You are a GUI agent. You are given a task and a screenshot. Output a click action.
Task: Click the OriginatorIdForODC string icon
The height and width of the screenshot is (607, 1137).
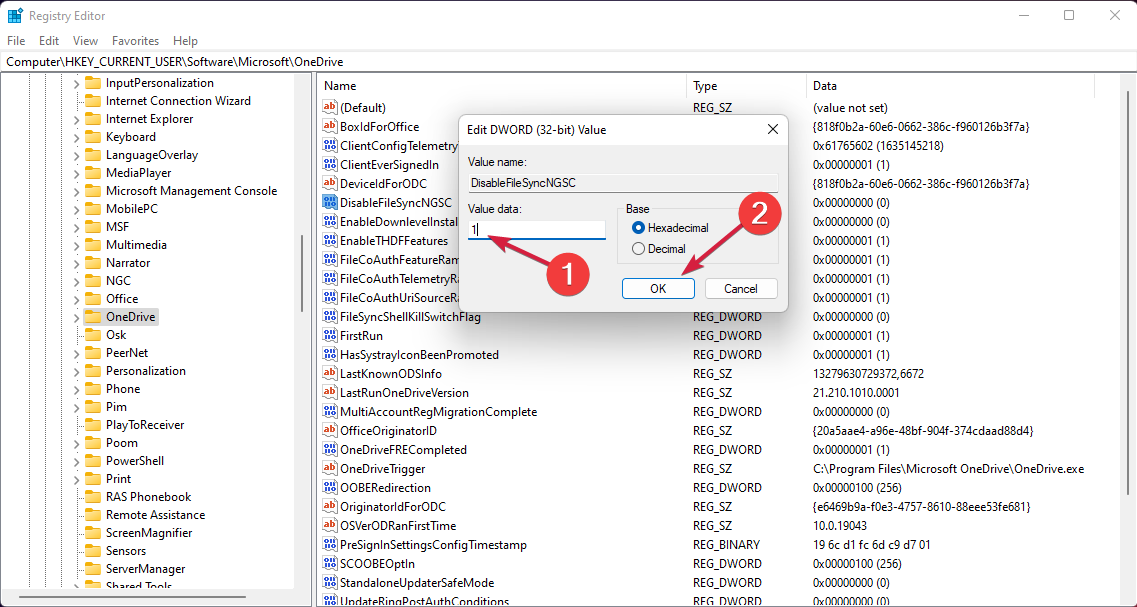click(330, 506)
